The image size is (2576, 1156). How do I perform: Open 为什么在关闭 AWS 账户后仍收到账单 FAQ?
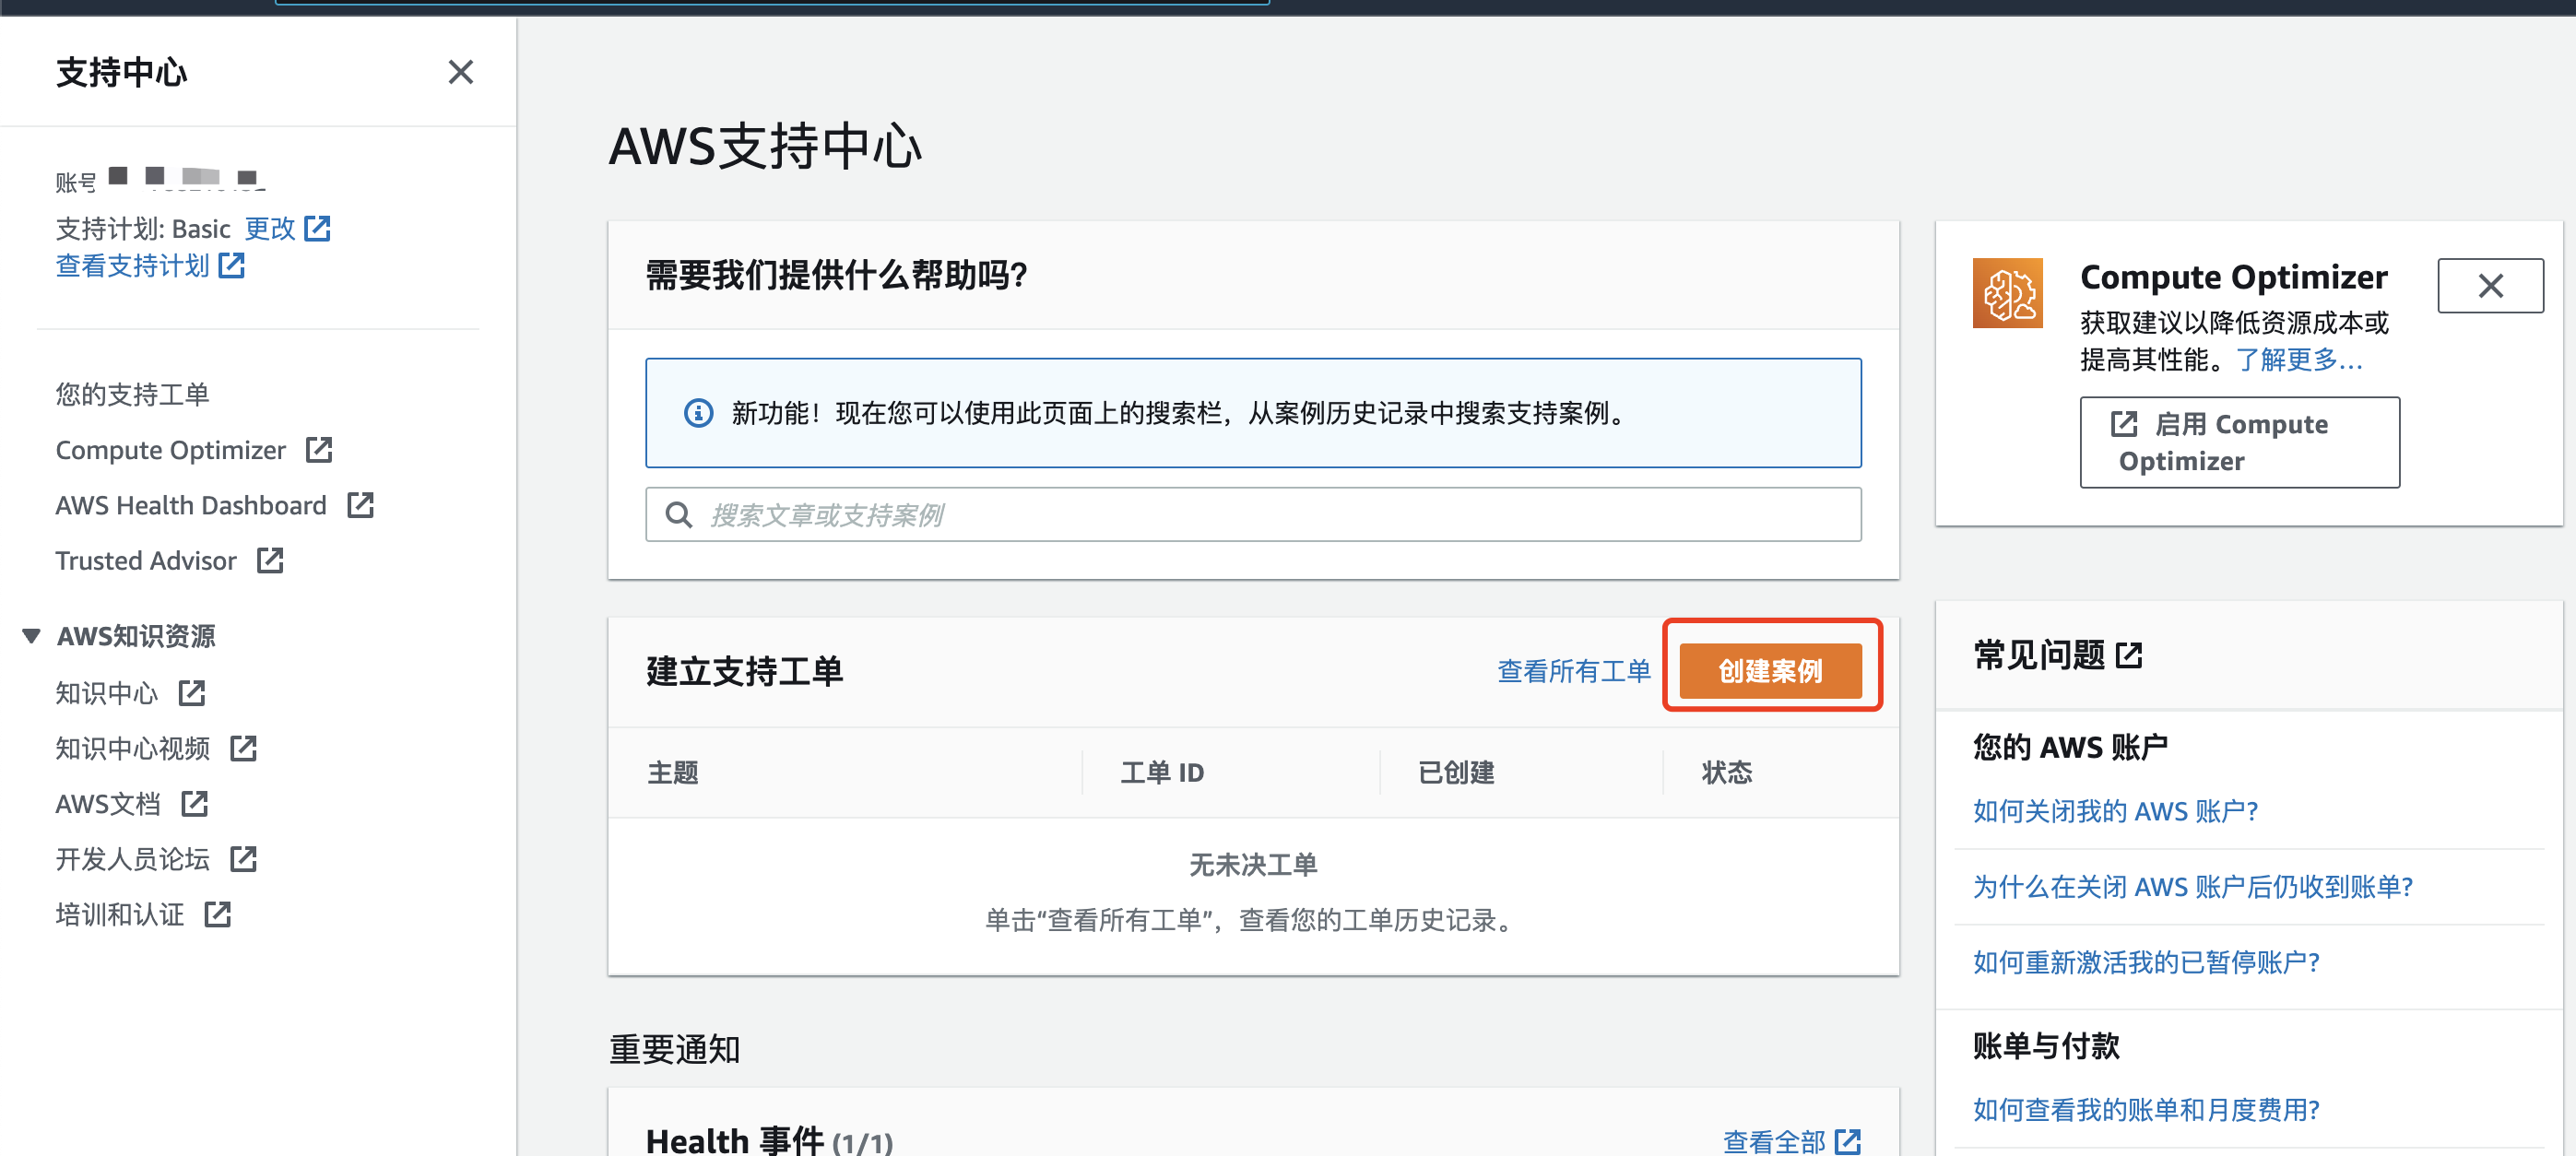click(x=2193, y=886)
